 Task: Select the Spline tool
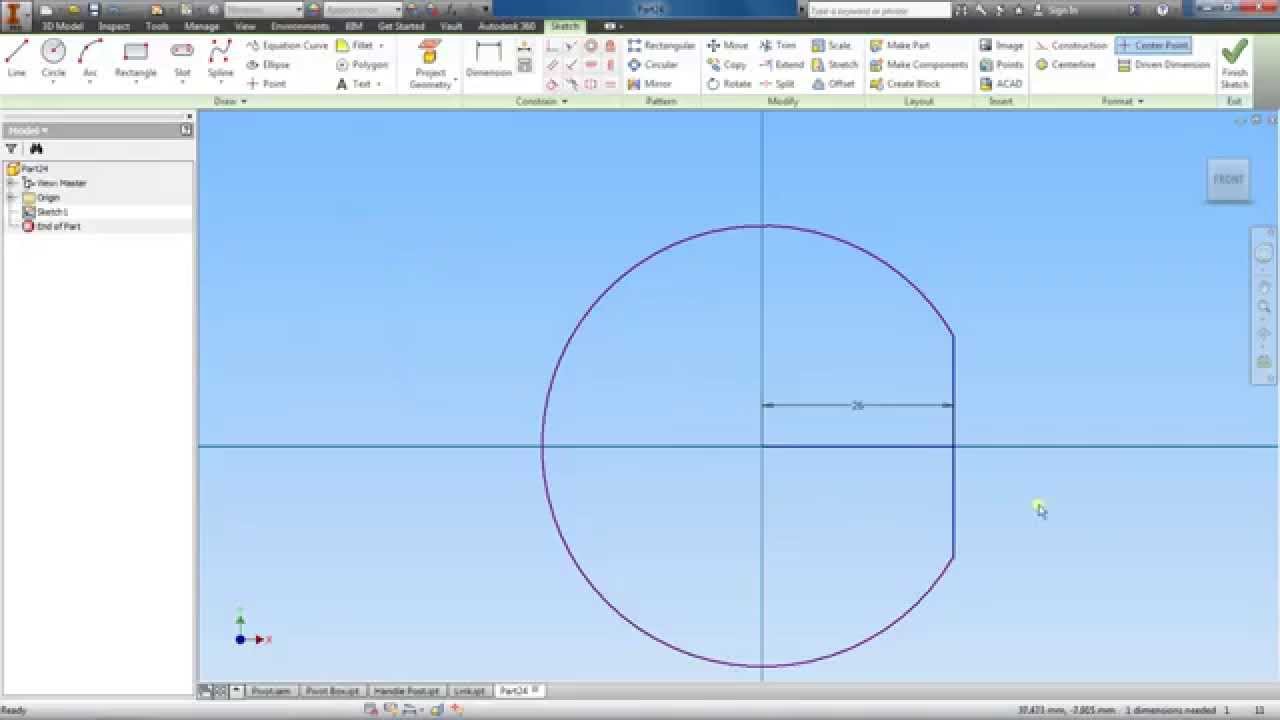(x=220, y=58)
